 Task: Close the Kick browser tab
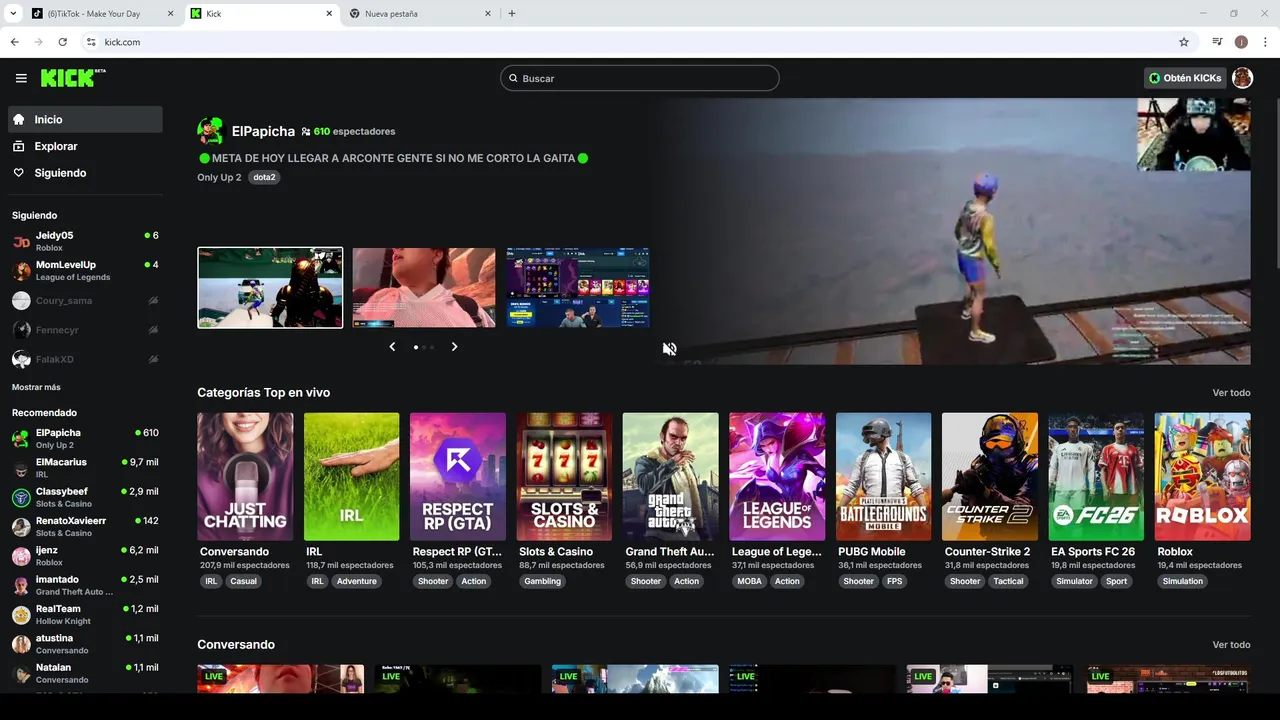[330, 14]
